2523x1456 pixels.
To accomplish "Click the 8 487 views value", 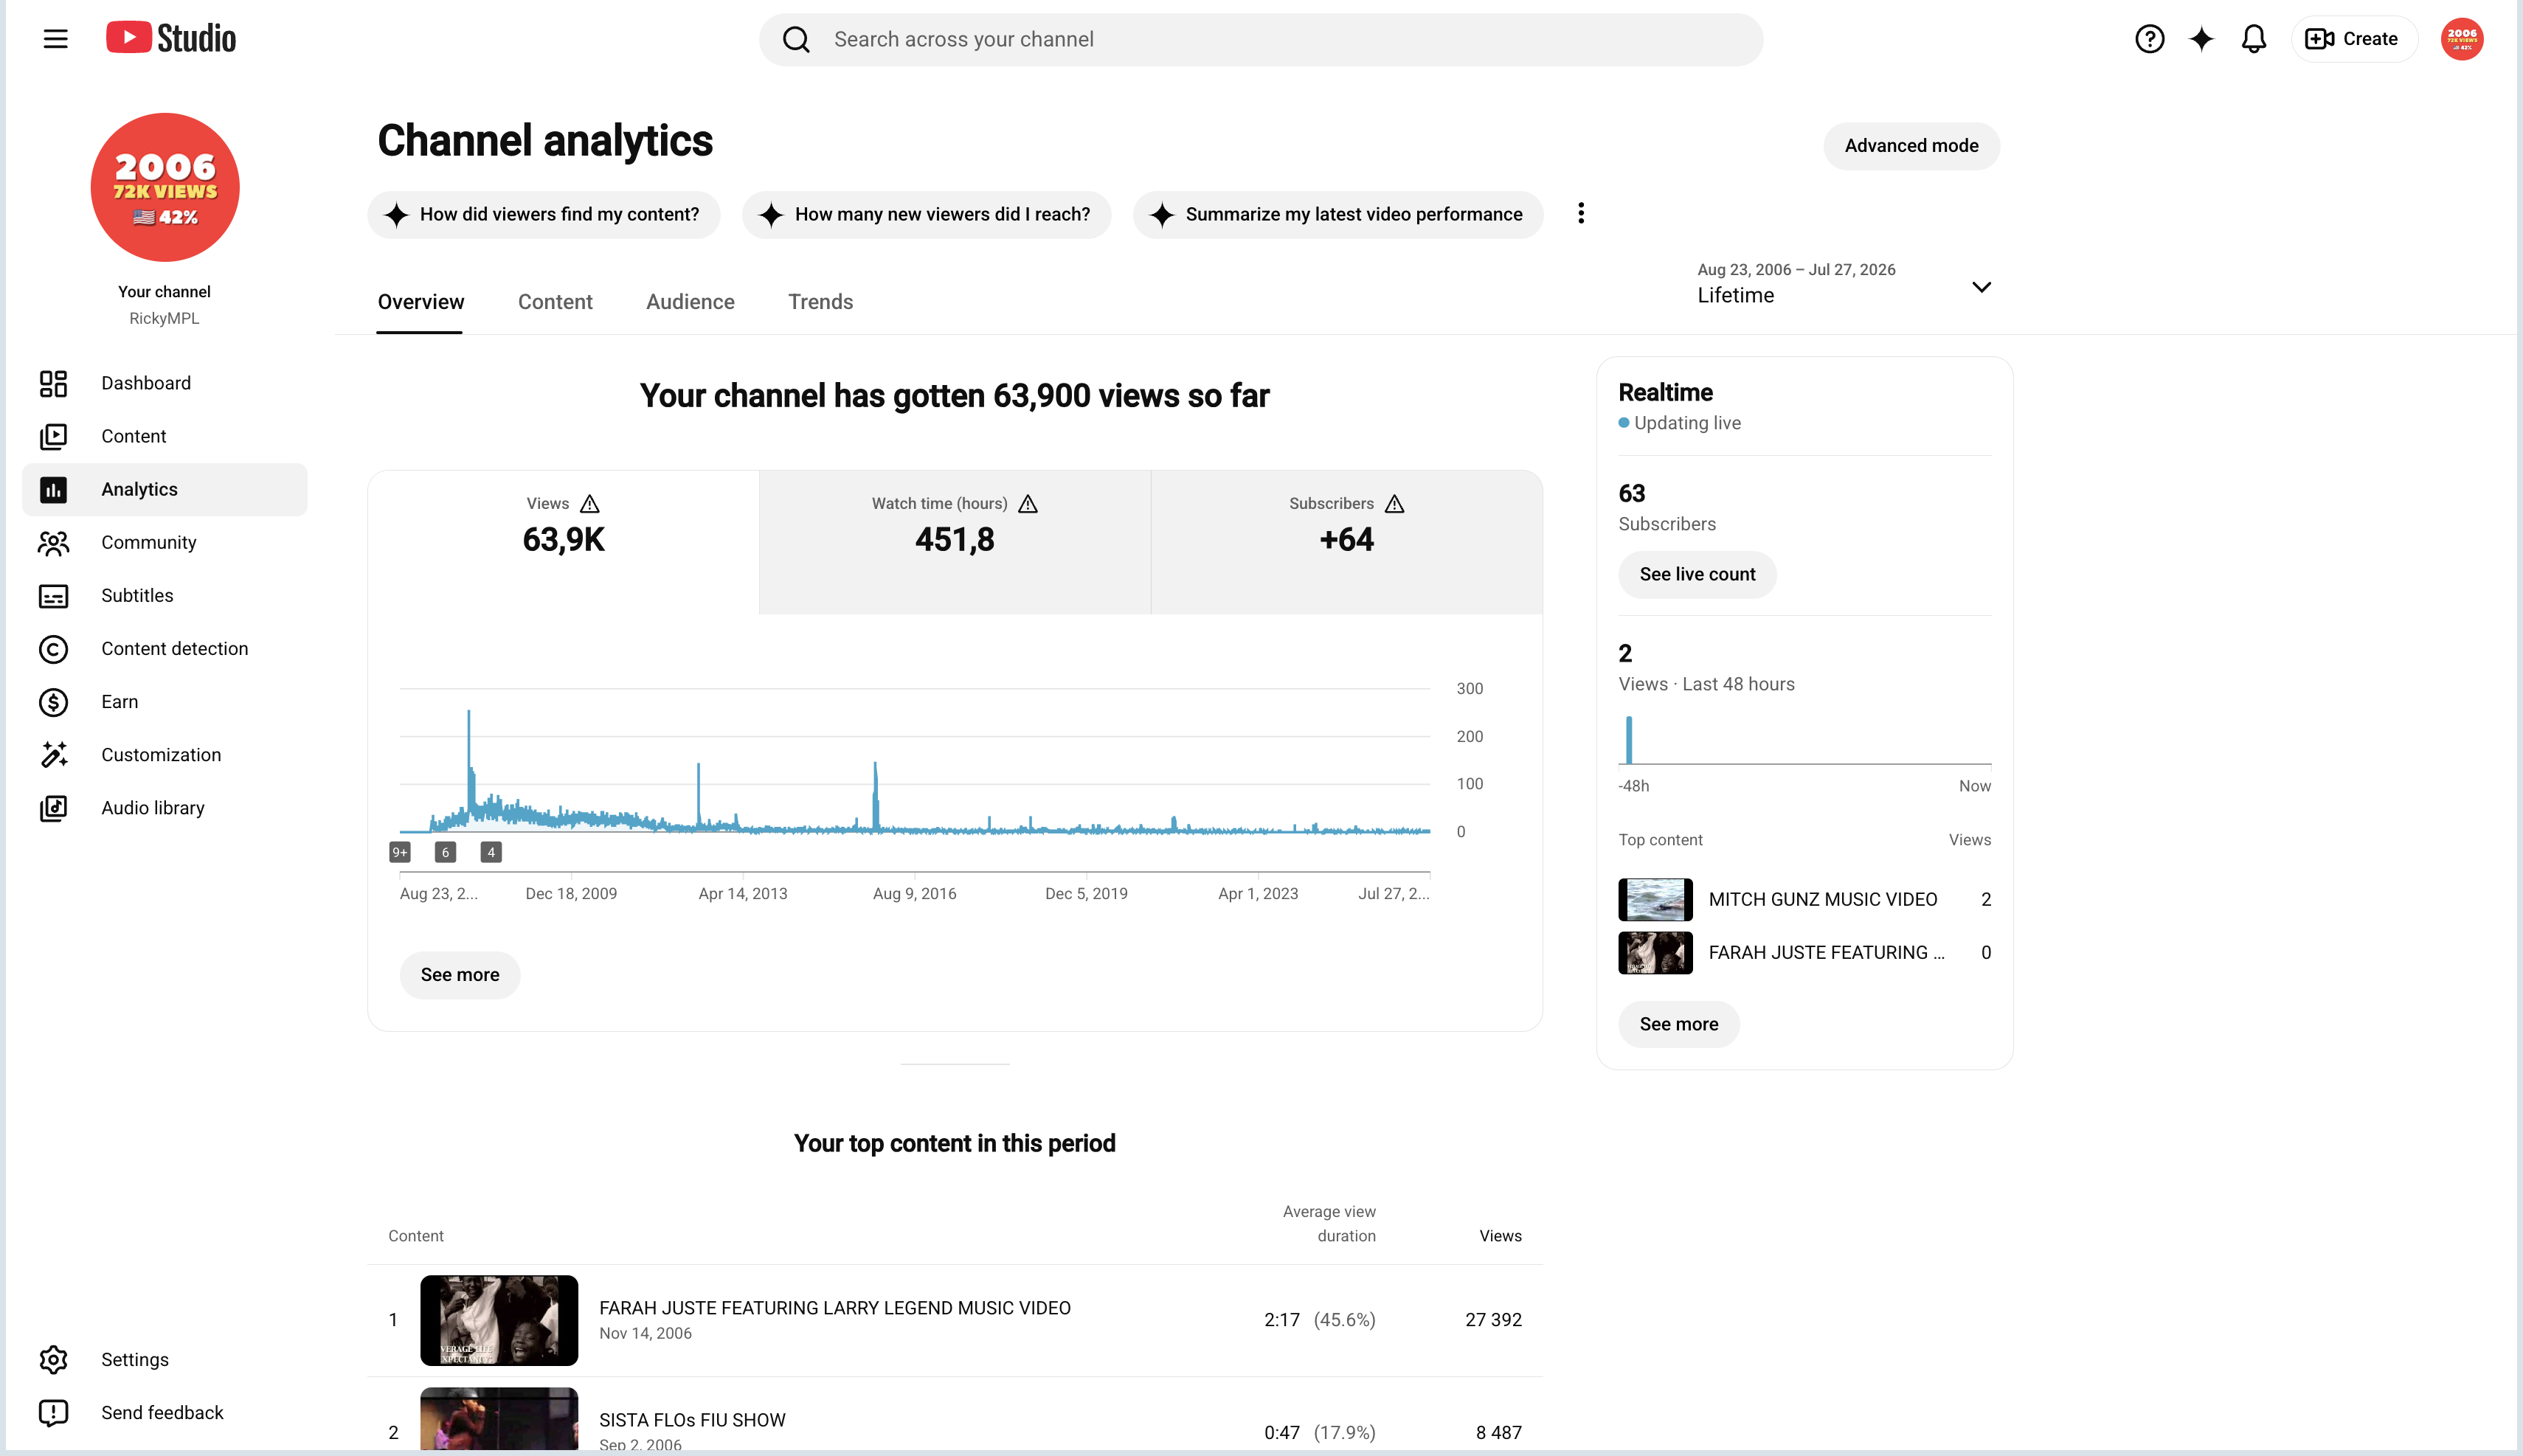I will (1498, 1432).
